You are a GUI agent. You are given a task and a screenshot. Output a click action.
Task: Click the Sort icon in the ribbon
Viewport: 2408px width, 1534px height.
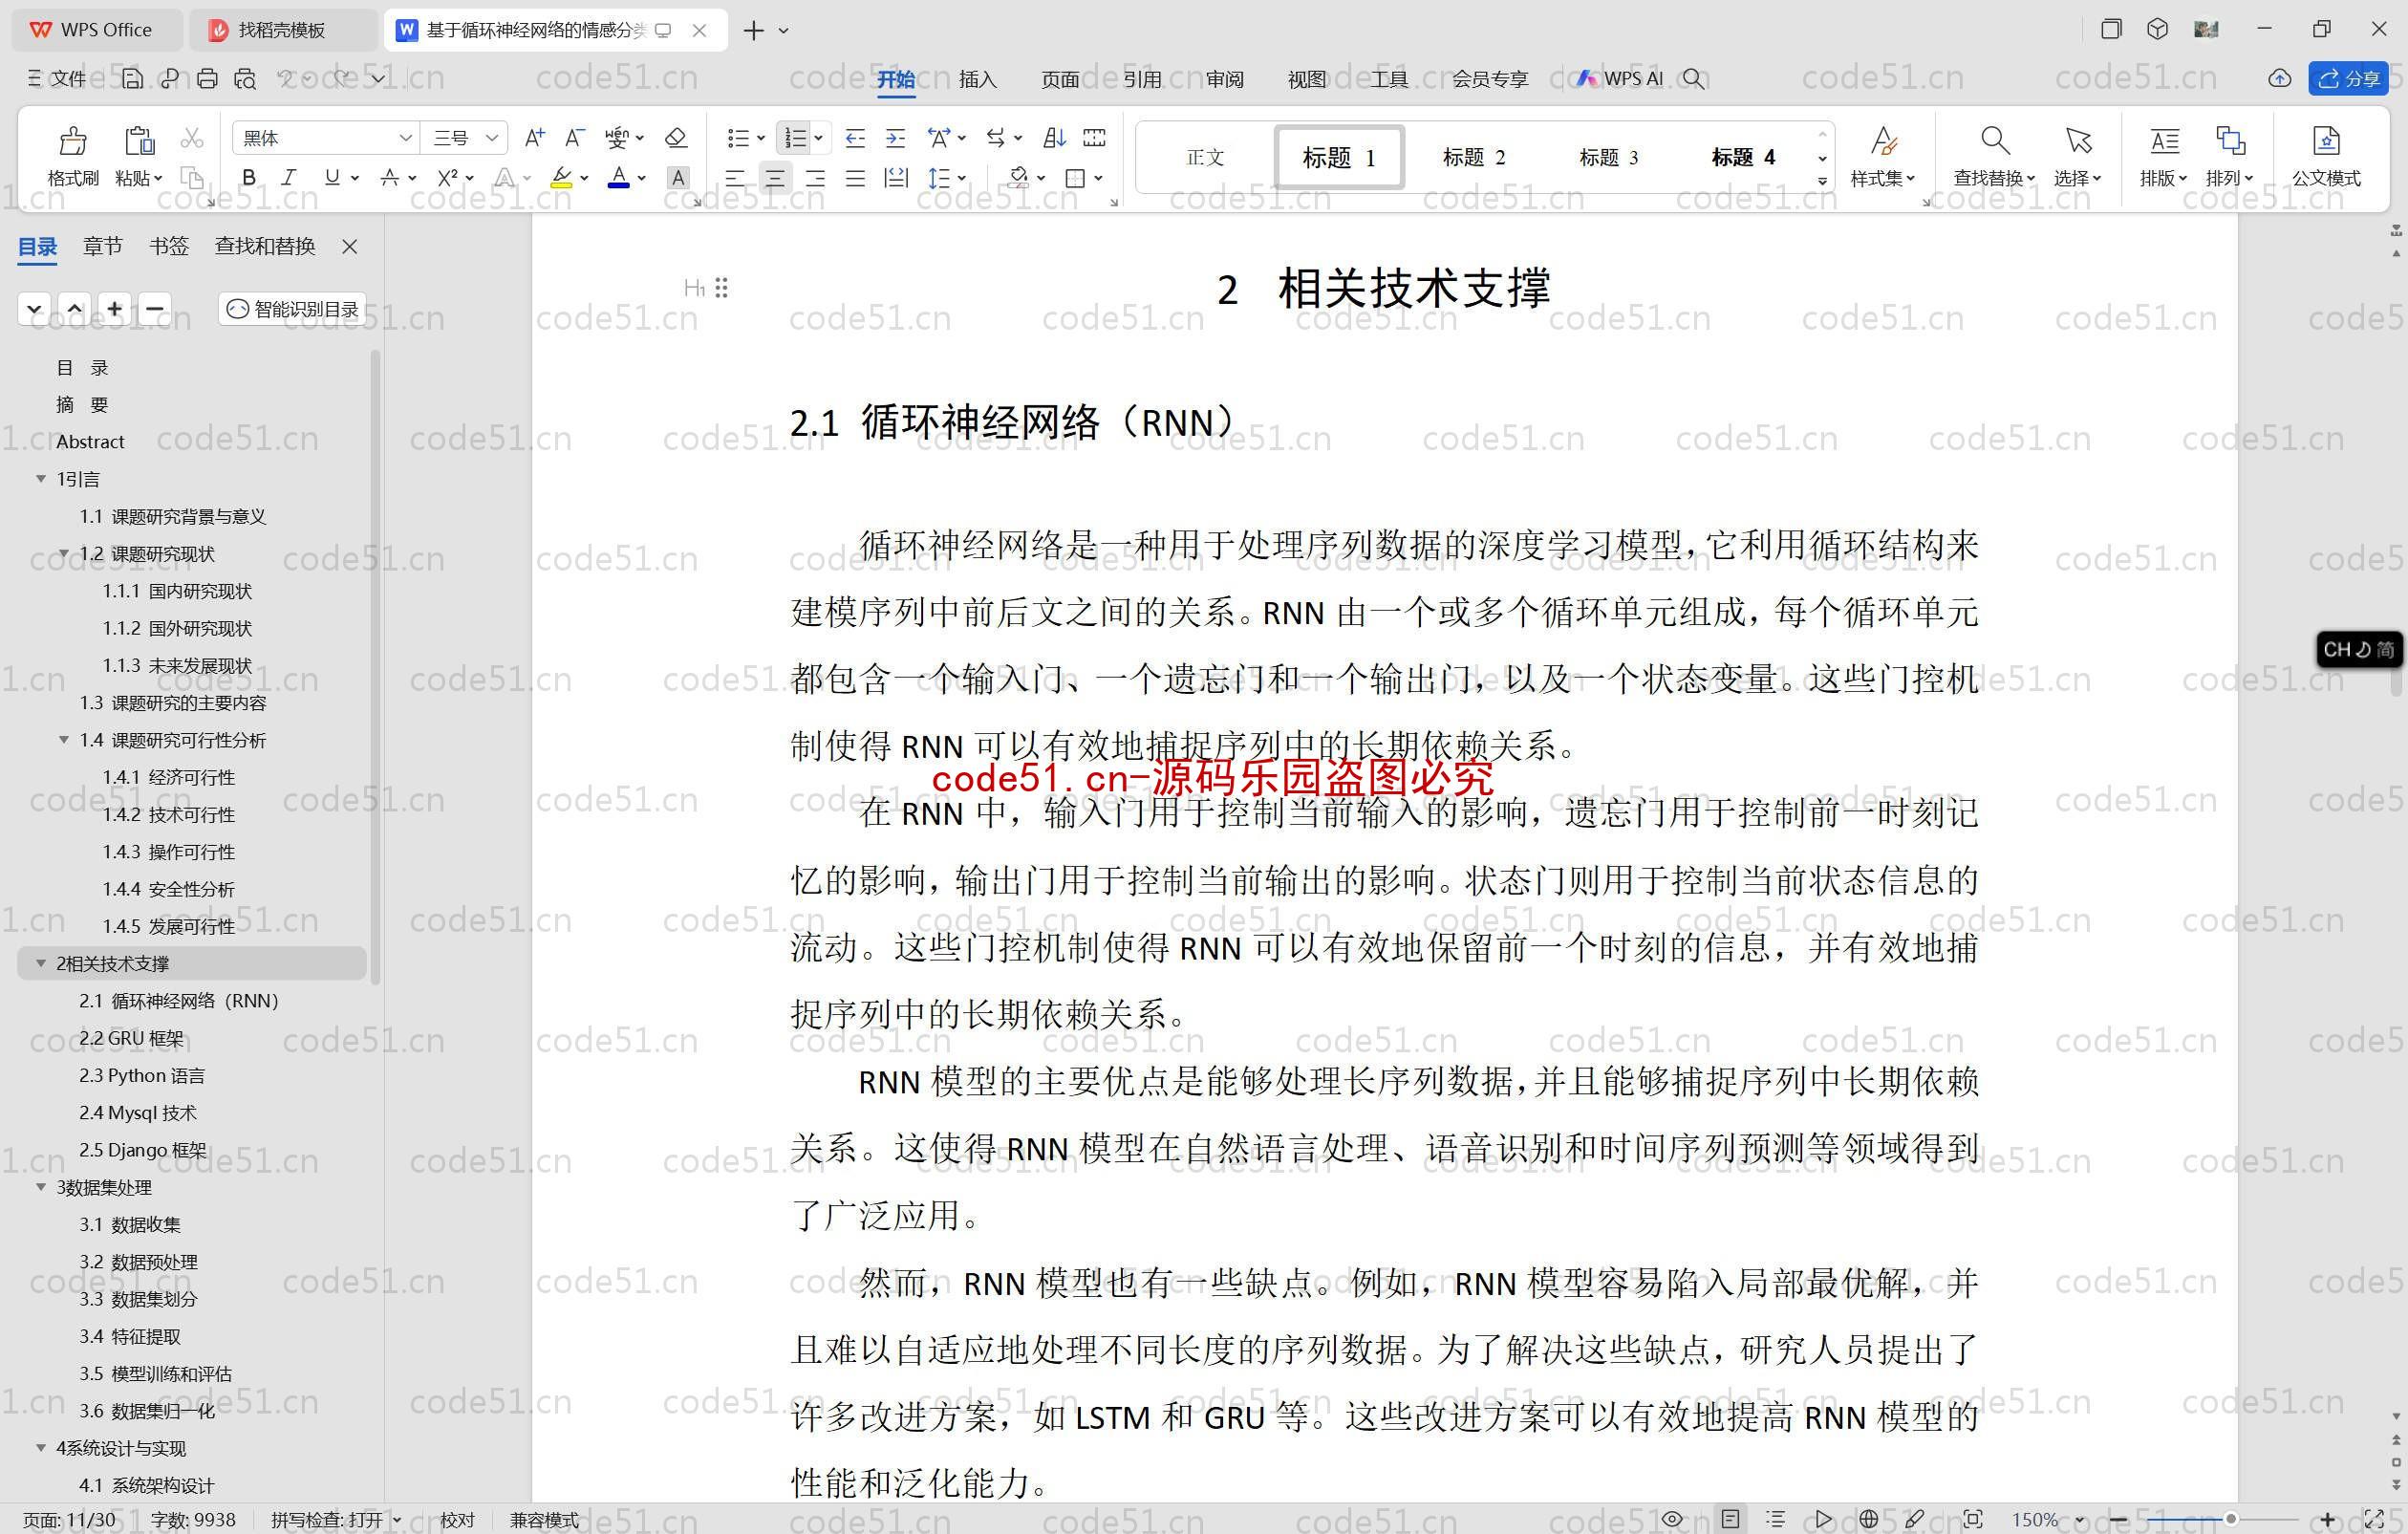1054,138
